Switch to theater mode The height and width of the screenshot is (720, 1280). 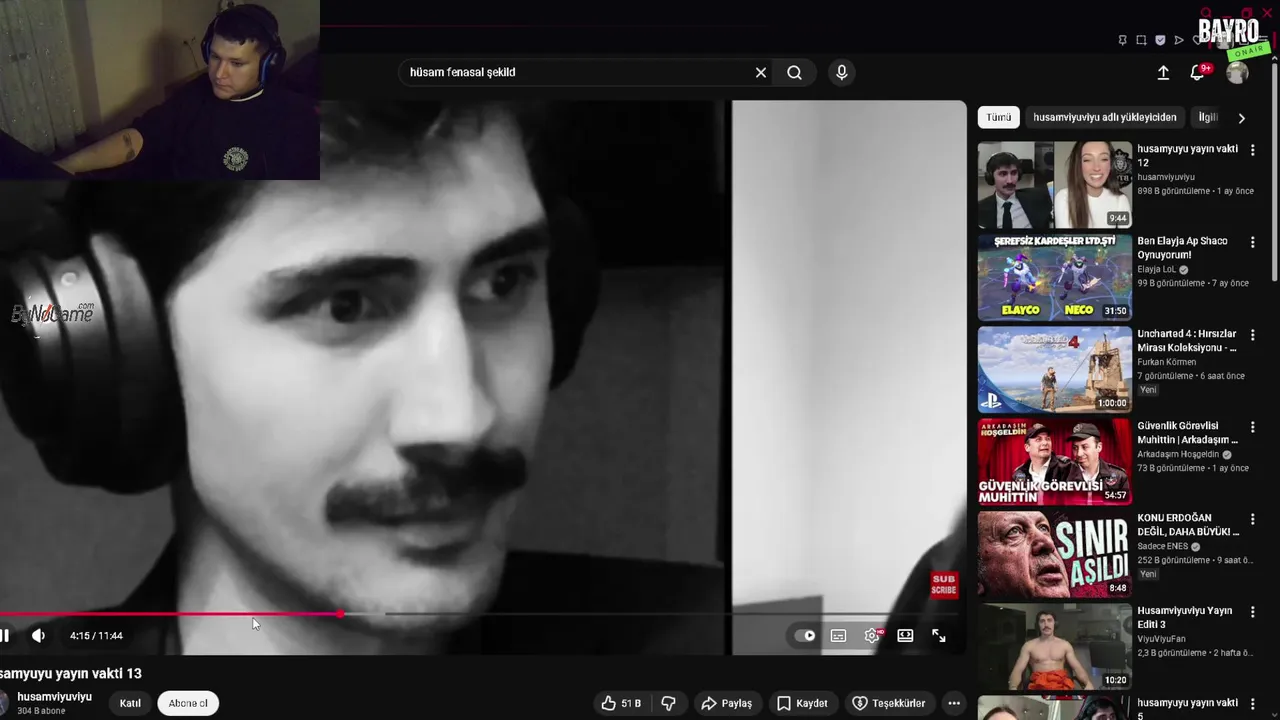(905, 635)
